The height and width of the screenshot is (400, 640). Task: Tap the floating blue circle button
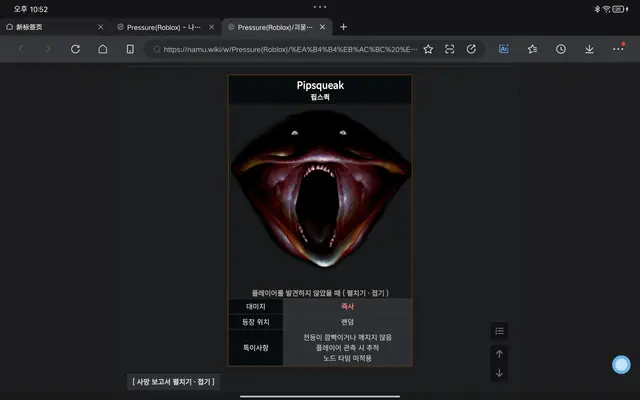[621, 364]
